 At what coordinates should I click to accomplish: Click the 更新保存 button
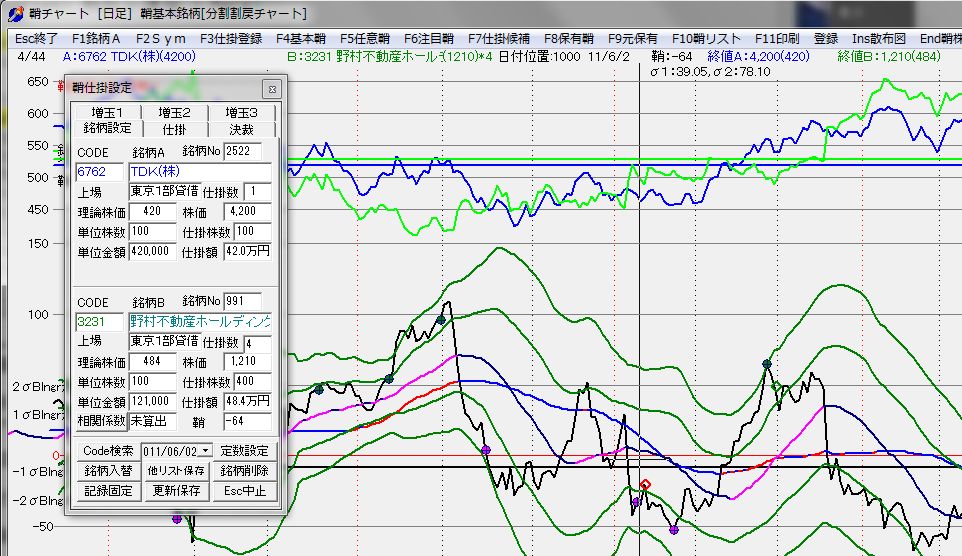coord(176,491)
